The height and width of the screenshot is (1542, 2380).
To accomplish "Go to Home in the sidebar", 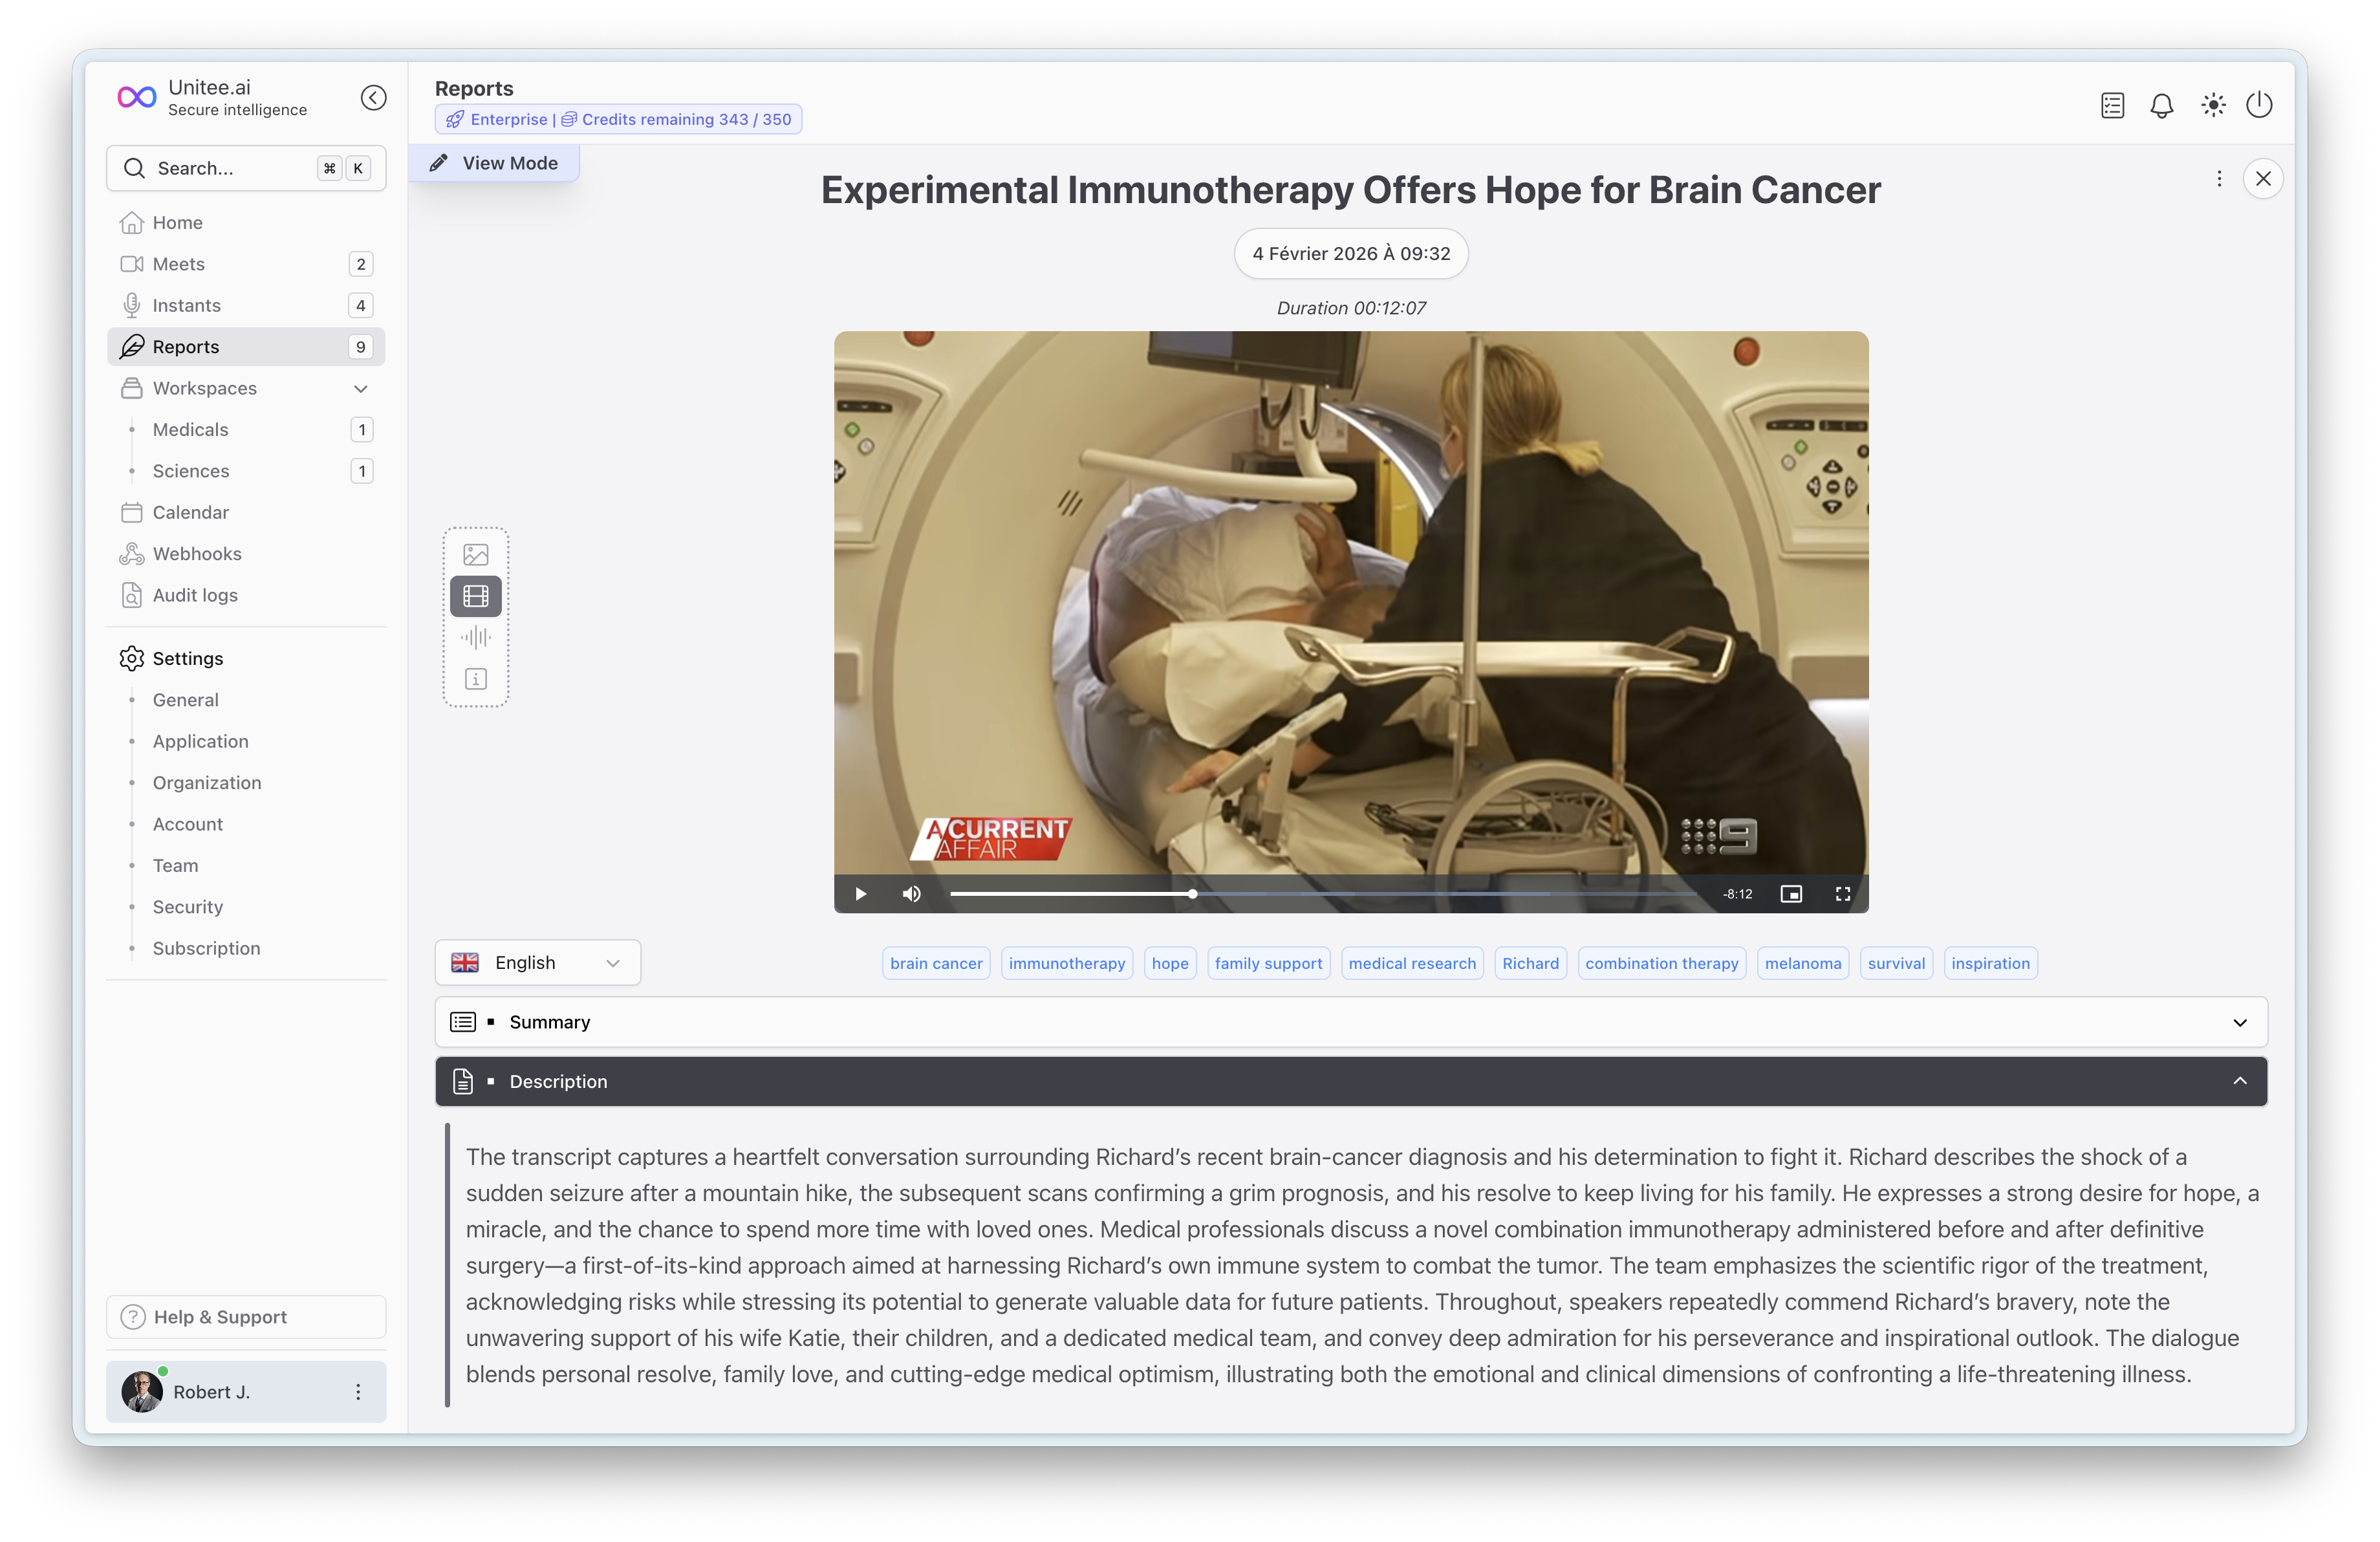I will (x=246, y=222).
